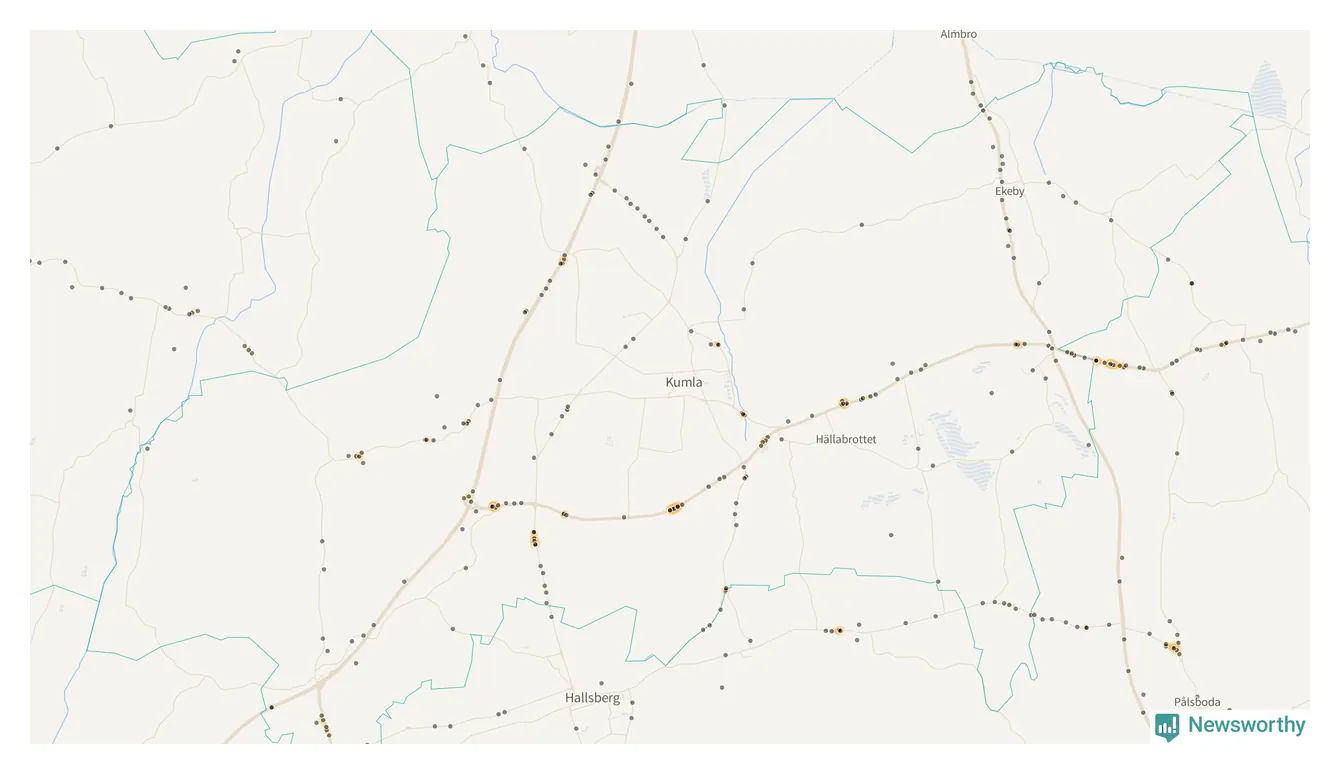
Task: Select the highlighted elongated cluster southeast of Ekeby
Action: pos(1112,364)
